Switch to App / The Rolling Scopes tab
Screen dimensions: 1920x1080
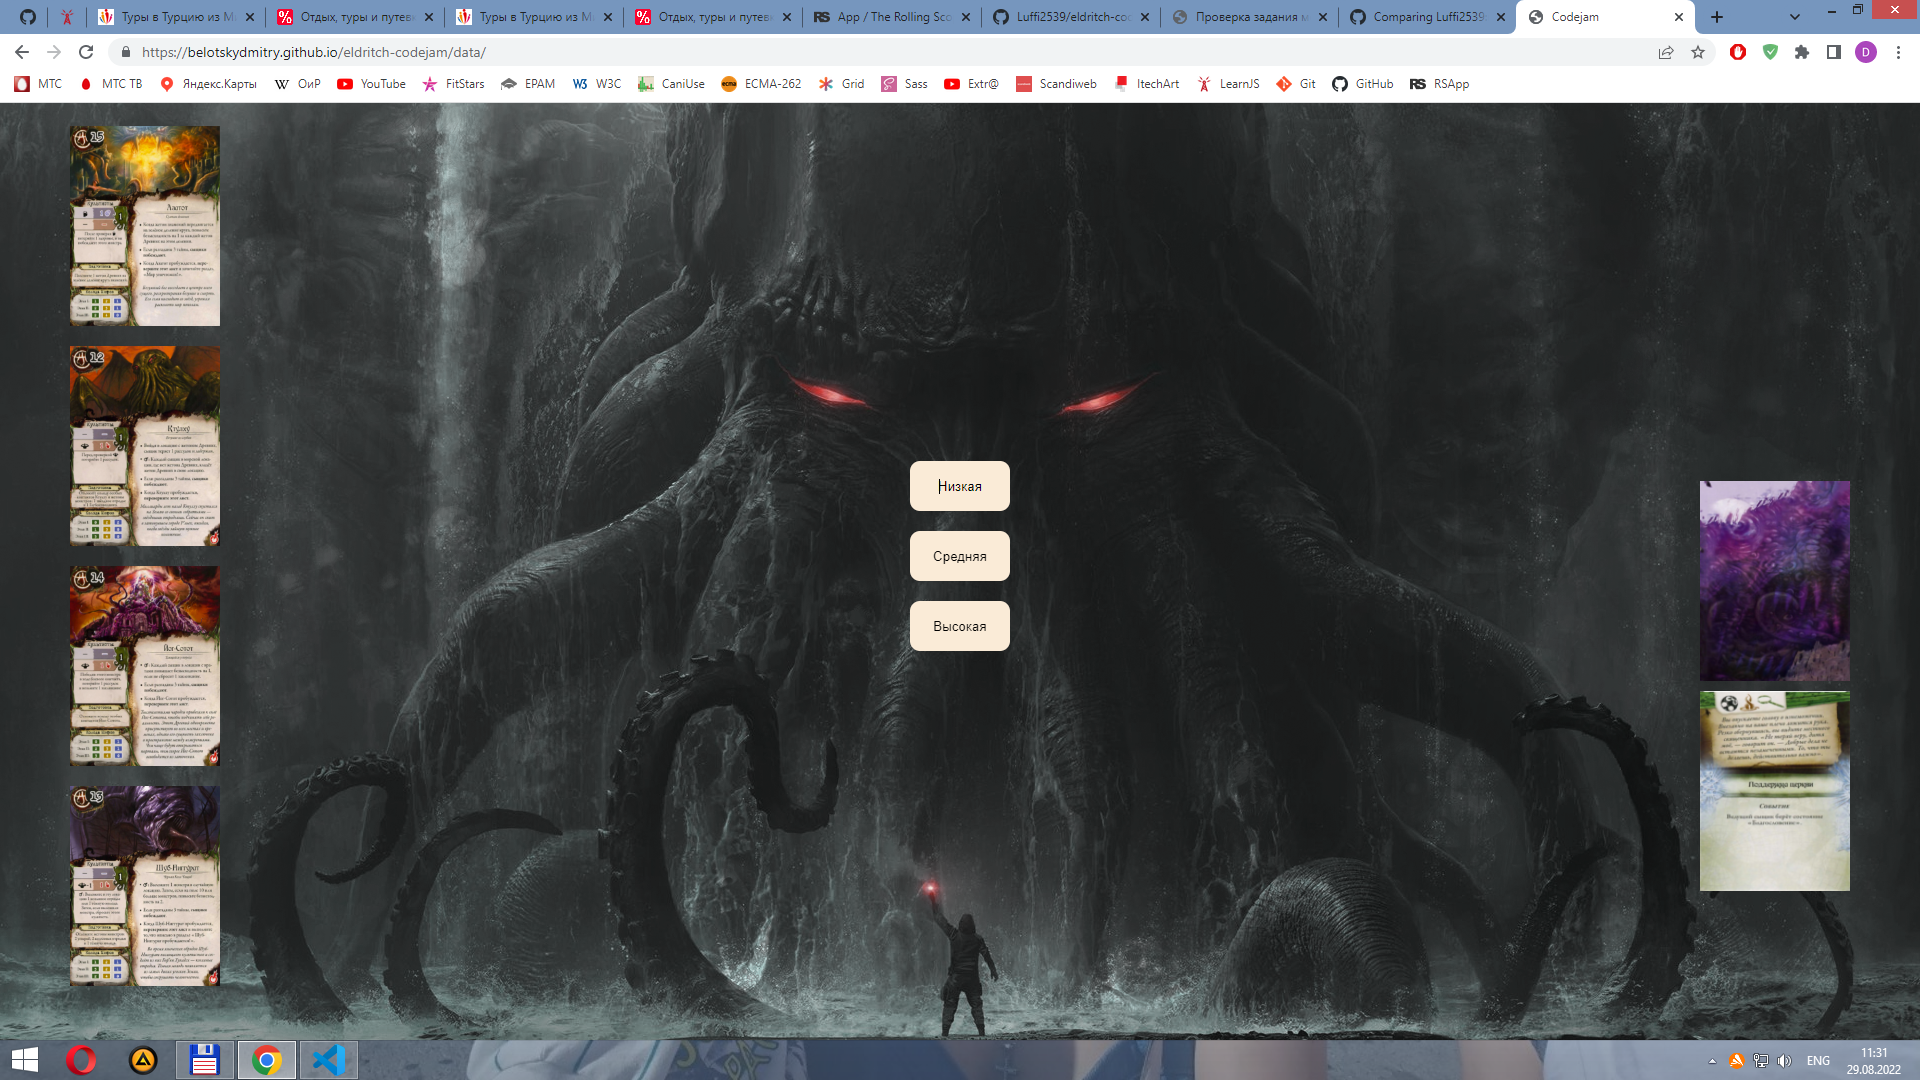pyautogui.click(x=890, y=17)
